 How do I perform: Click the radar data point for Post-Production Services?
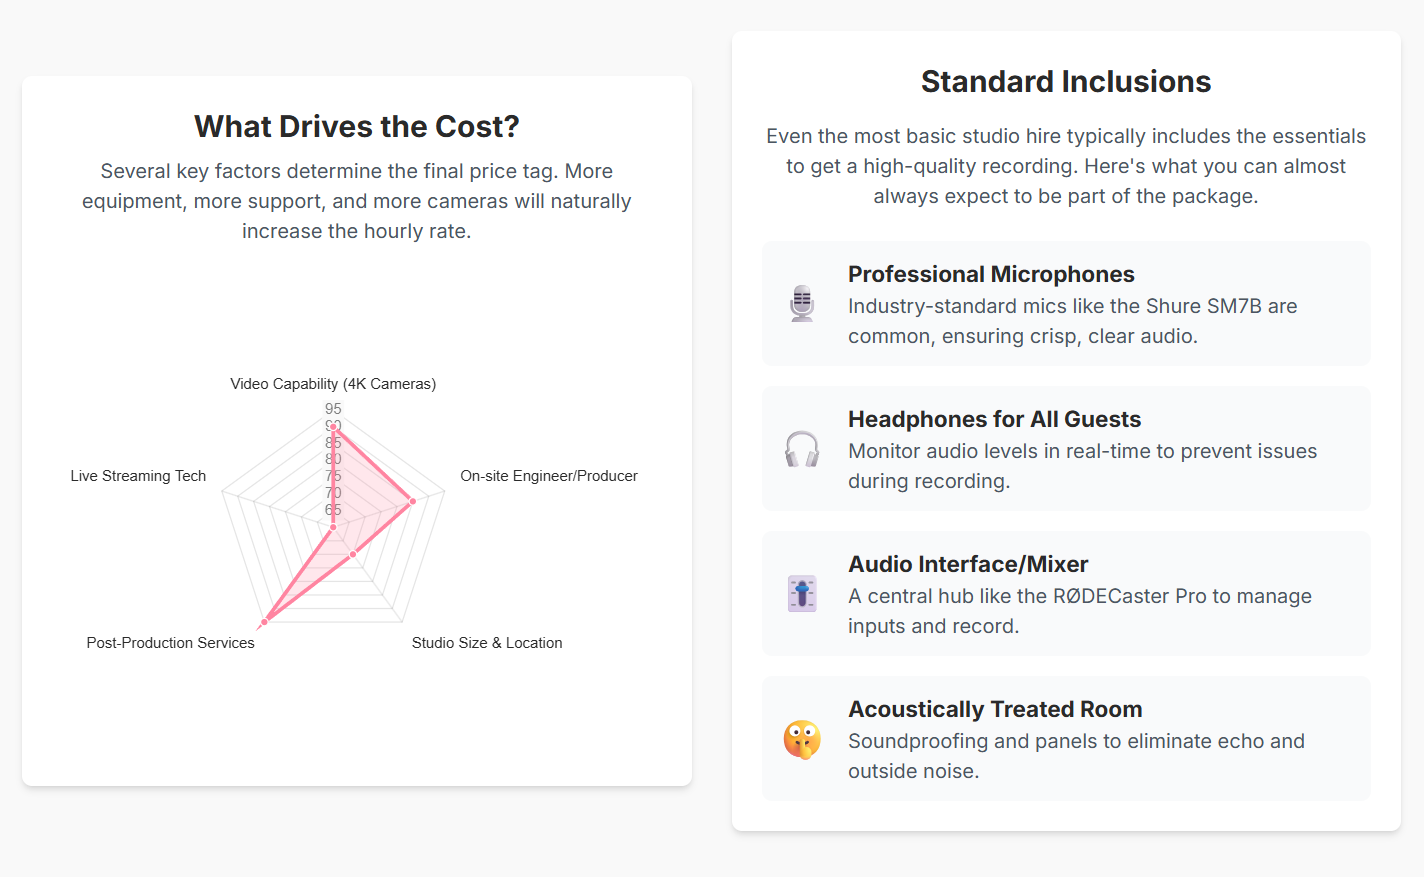264,622
